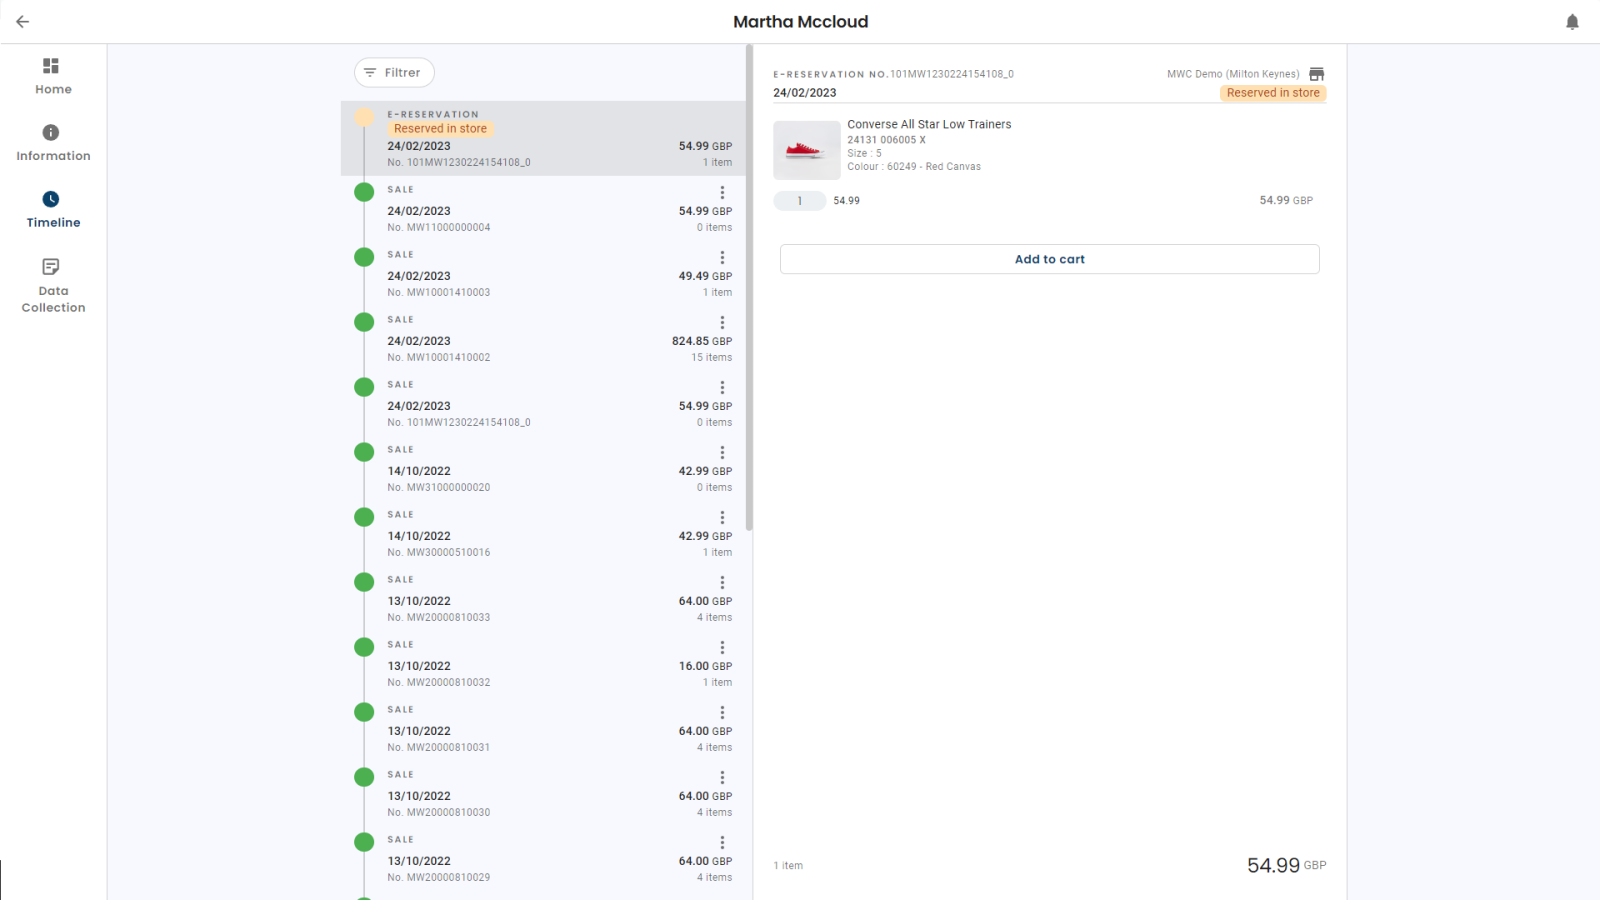
Task: Select the beige dot on the E-Reservation entry
Action: point(364,117)
